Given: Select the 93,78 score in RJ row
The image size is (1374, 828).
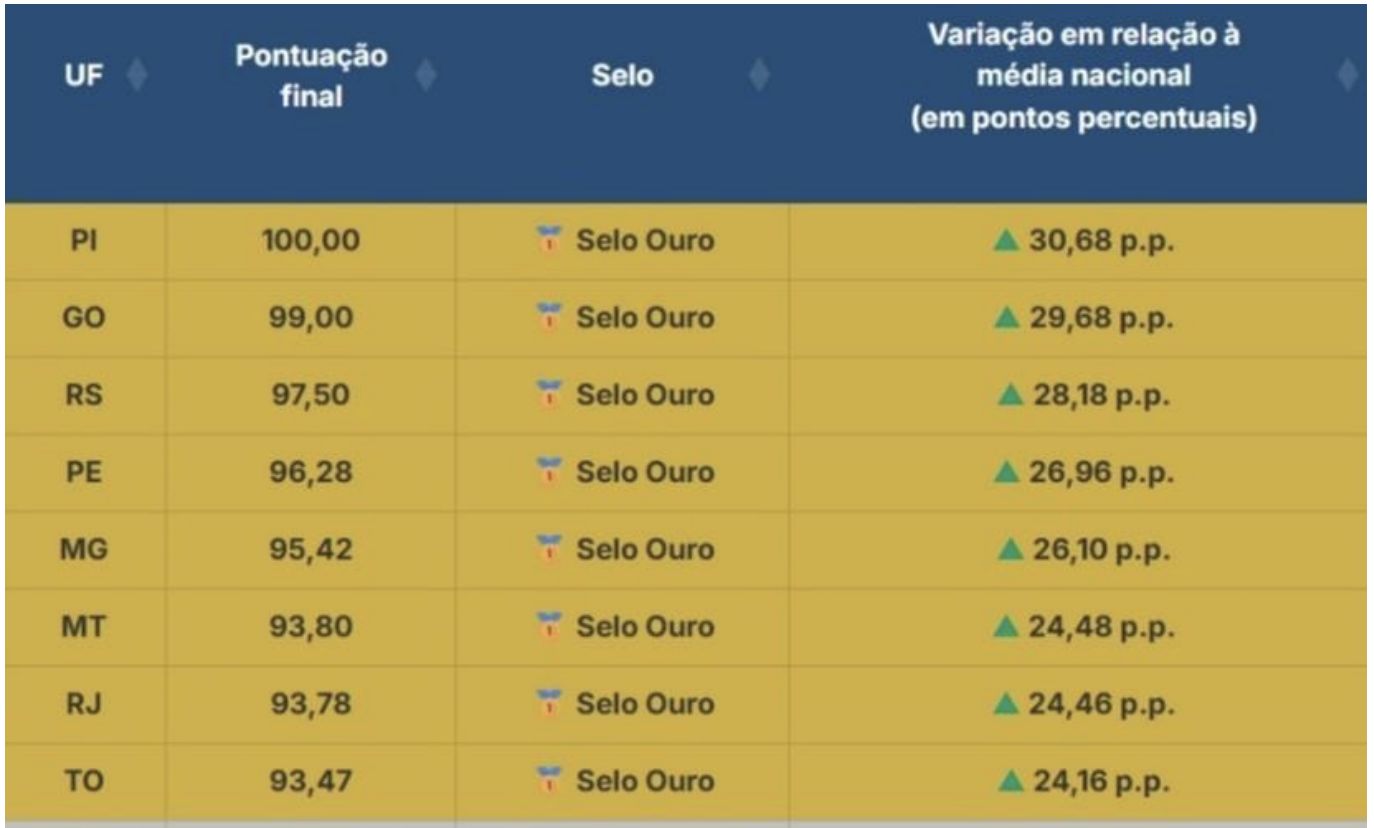Looking at the screenshot, I should point(310,703).
